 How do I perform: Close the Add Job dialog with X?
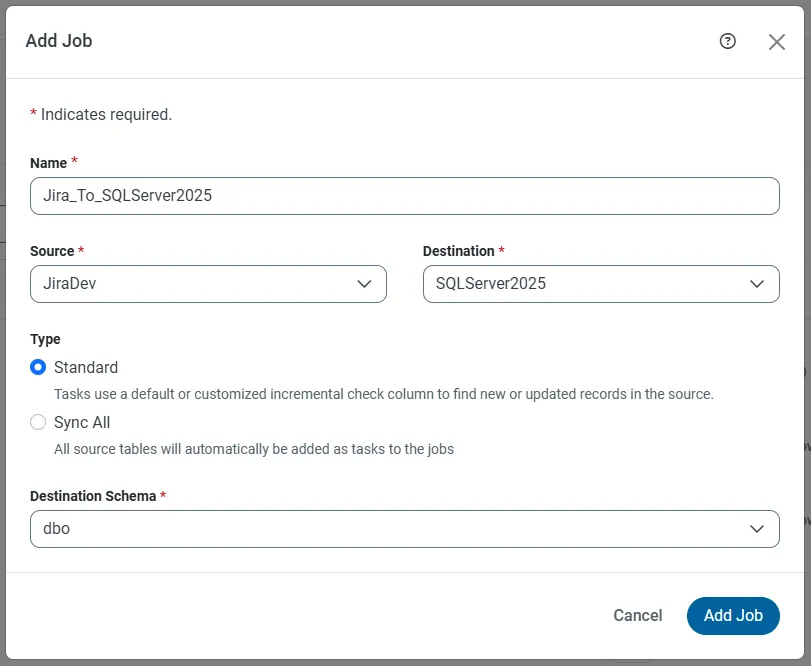(x=777, y=42)
